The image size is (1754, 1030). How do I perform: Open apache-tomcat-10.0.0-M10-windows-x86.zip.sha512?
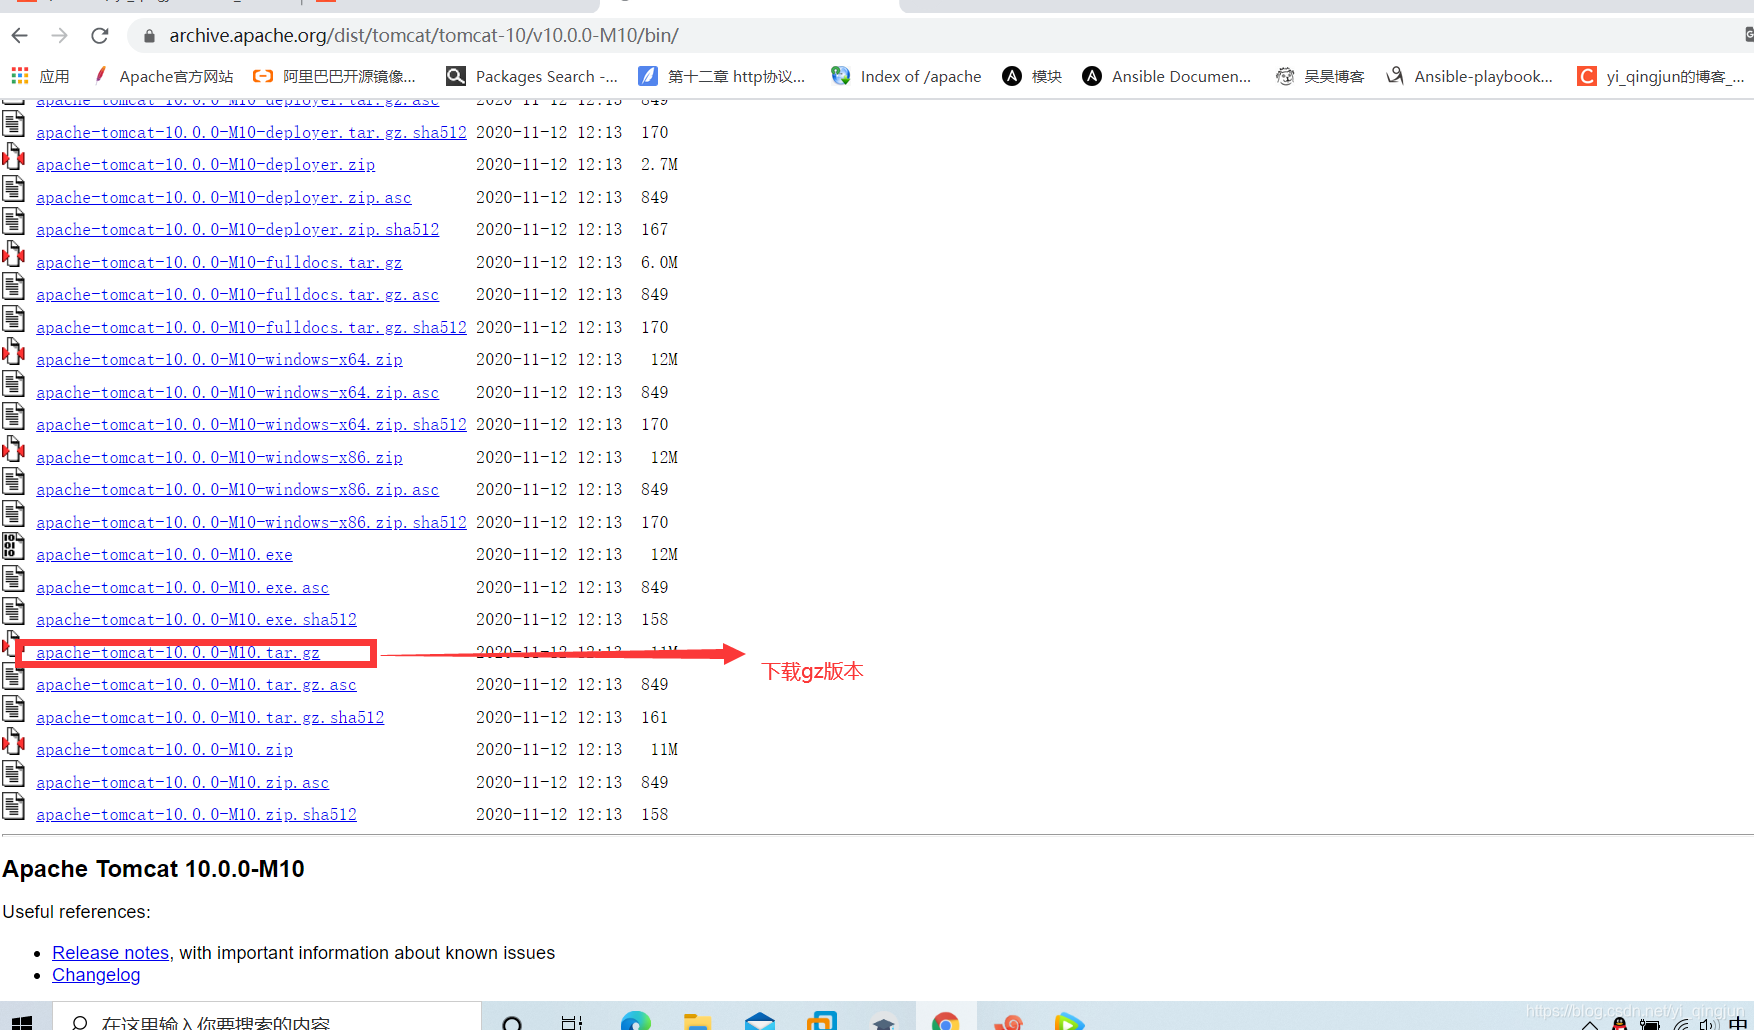(251, 522)
